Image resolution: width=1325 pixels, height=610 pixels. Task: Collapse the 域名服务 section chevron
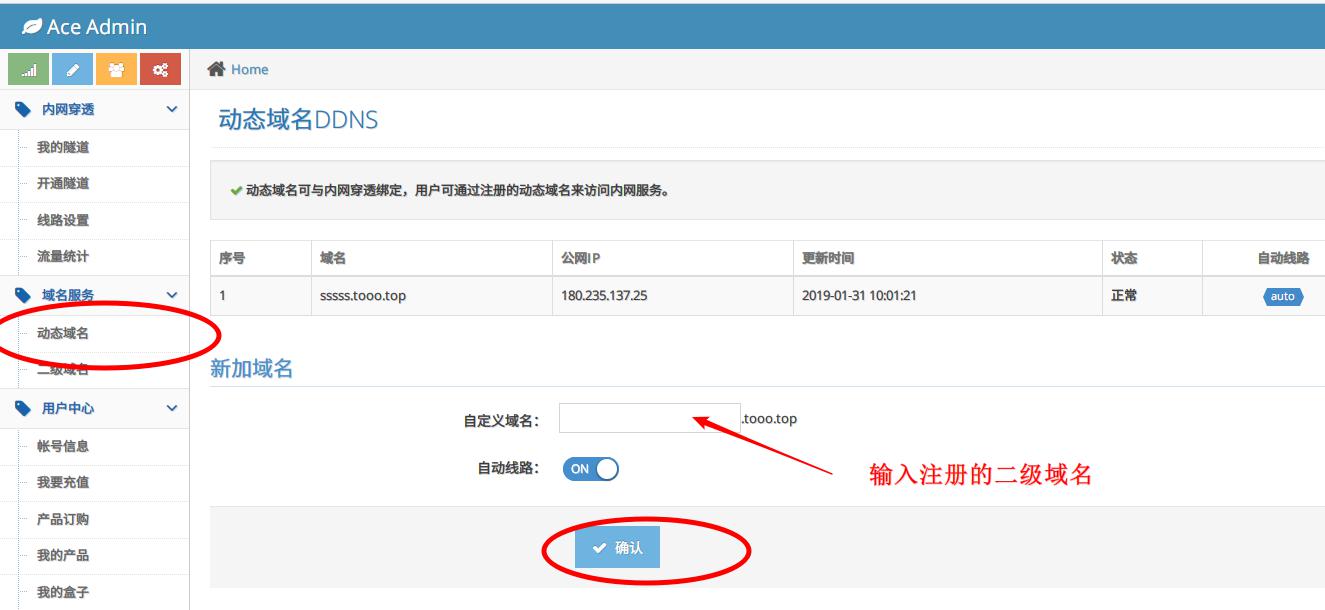pos(172,295)
